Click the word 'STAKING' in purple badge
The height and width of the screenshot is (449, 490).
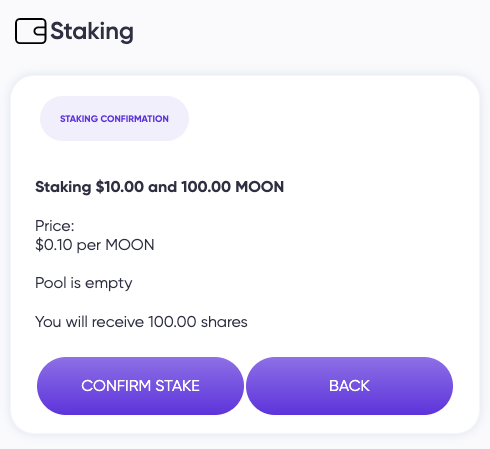[x=79, y=119]
